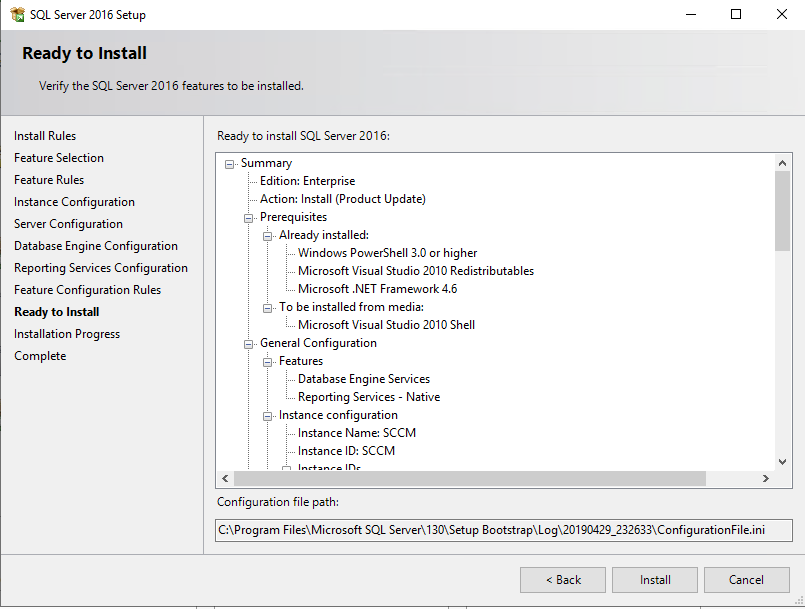Select Installation Progress step
The width and height of the screenshot is (805, 609).
67,334
